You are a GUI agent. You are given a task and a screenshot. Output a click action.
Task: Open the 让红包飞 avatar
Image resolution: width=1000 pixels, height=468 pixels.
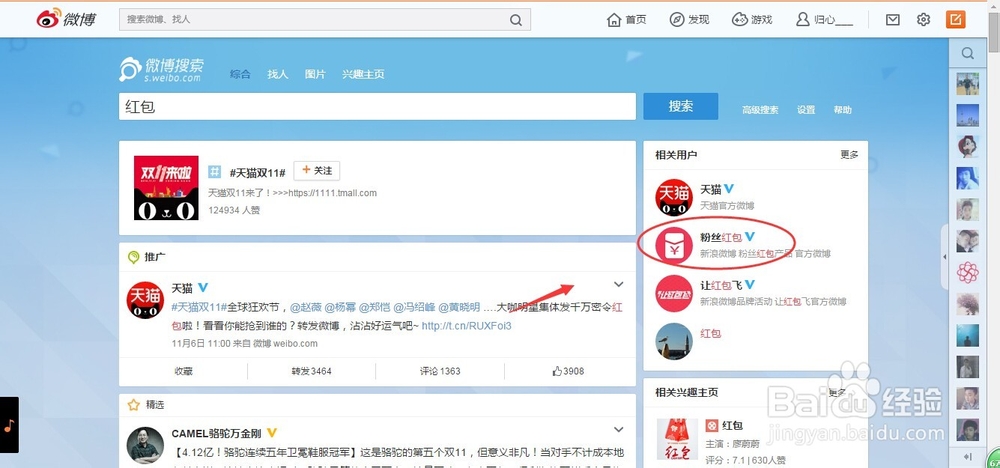(674, 293)
